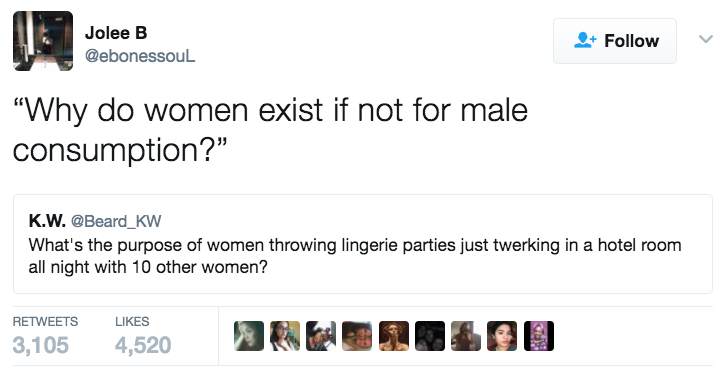
Task: Open Jolee B's profile picture
Action: [x=43, y=41]
